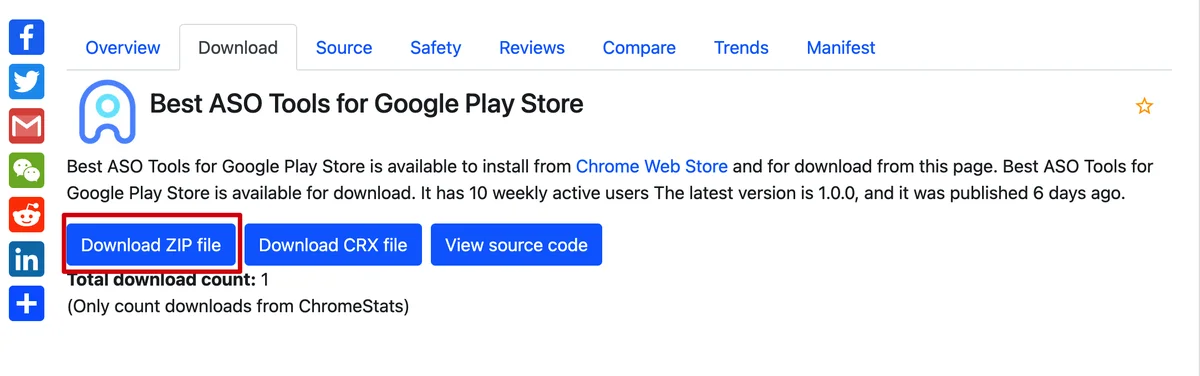Click the star favorite icon
This screenshot has width=1200, height=376.
pos(1145,106)
